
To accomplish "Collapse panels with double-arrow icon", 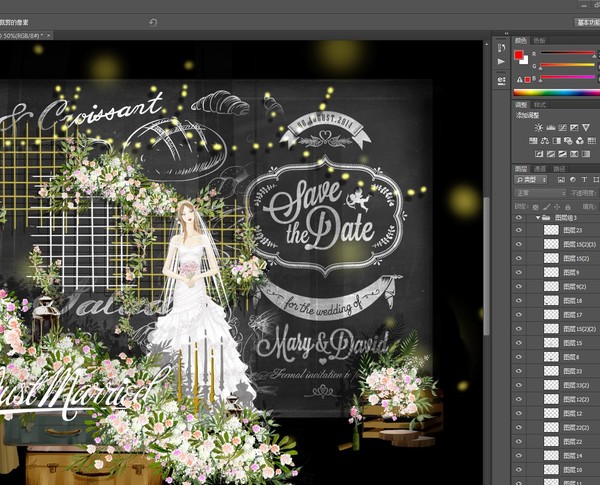I will [506, 34].
